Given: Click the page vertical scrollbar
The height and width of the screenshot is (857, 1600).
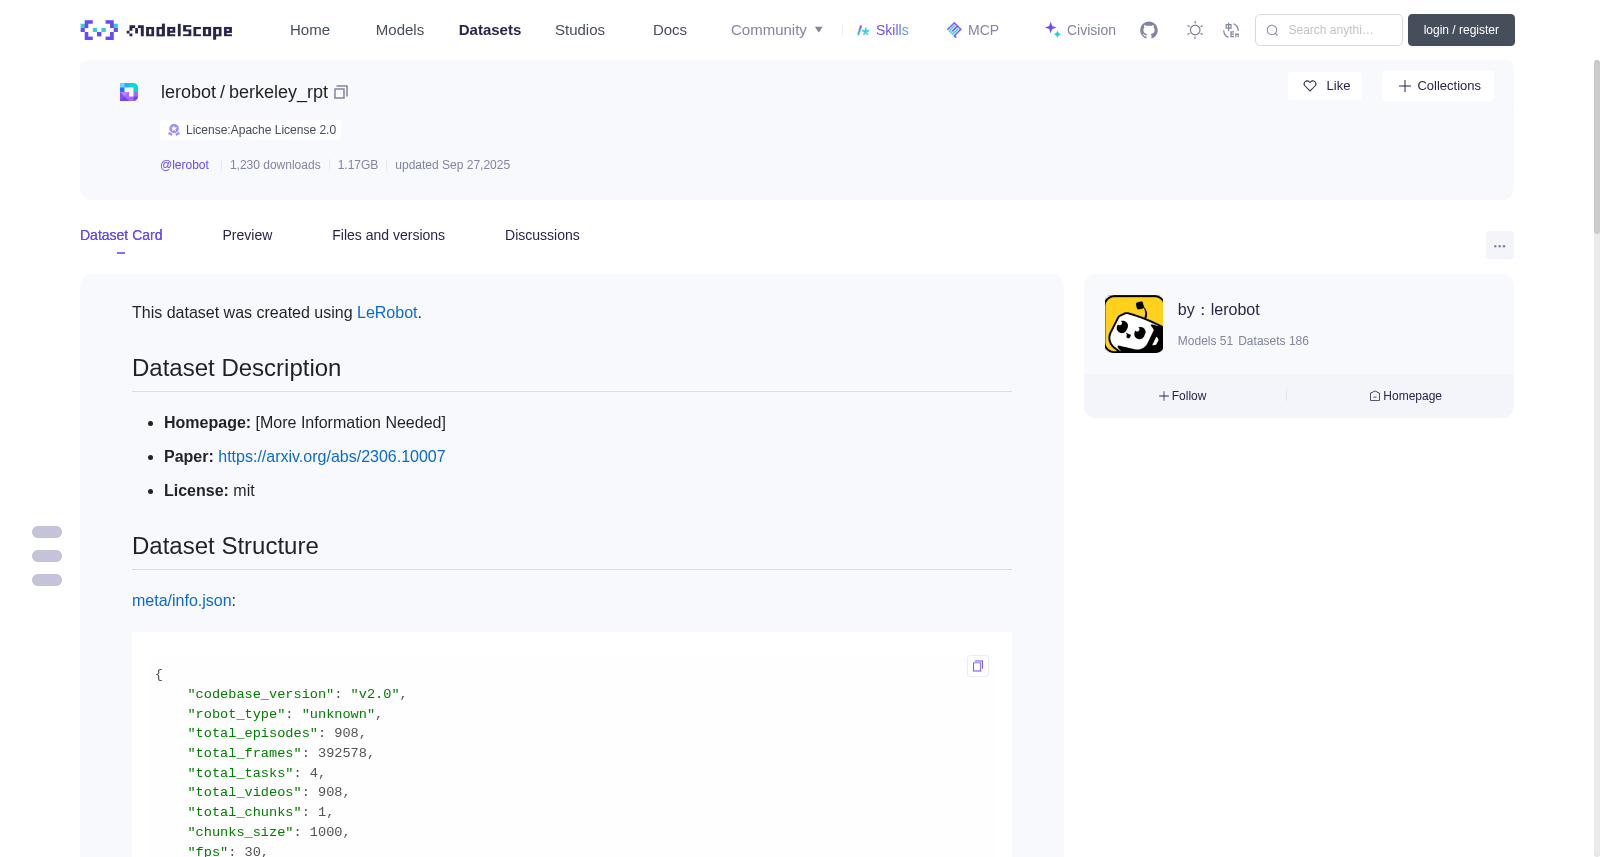Looking at the screenshot, I should pos(1596,146).
